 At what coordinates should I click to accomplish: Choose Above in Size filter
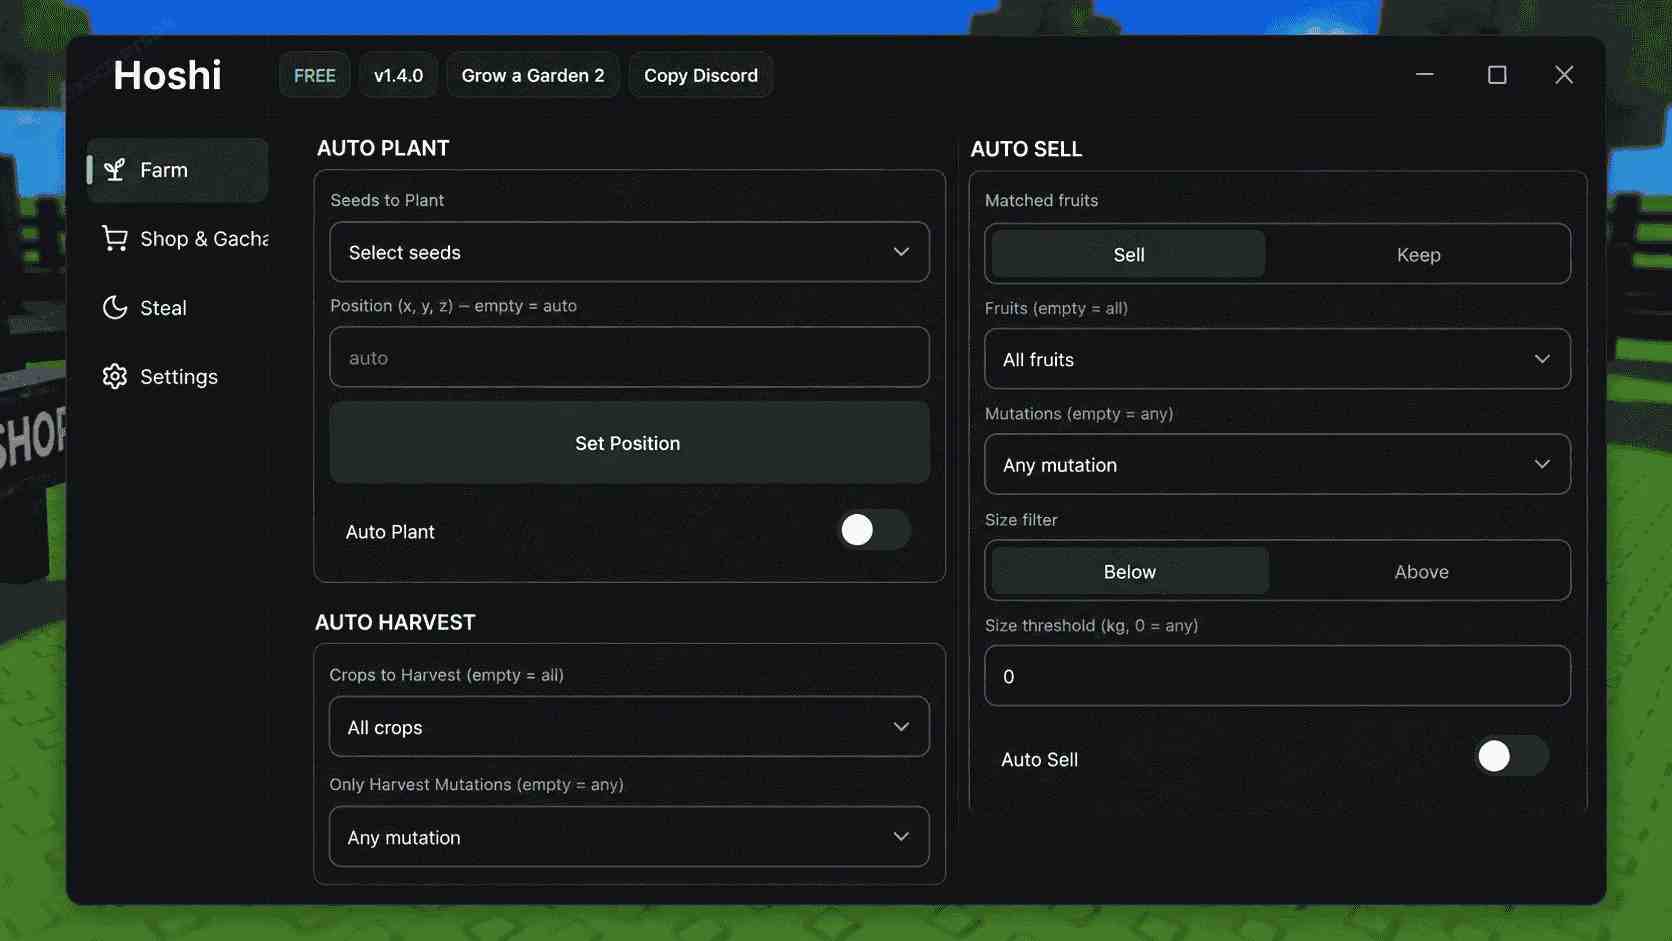[1421, 571]
